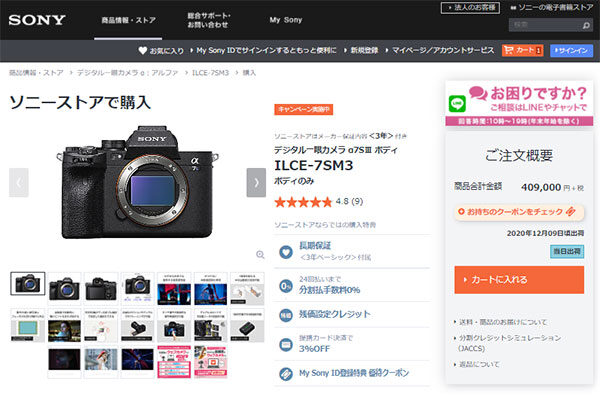The height and width of the screenshot is (400, 600).
Task: Open マイページ／アカウントサービス link
Action: click(x=440, y=50)
